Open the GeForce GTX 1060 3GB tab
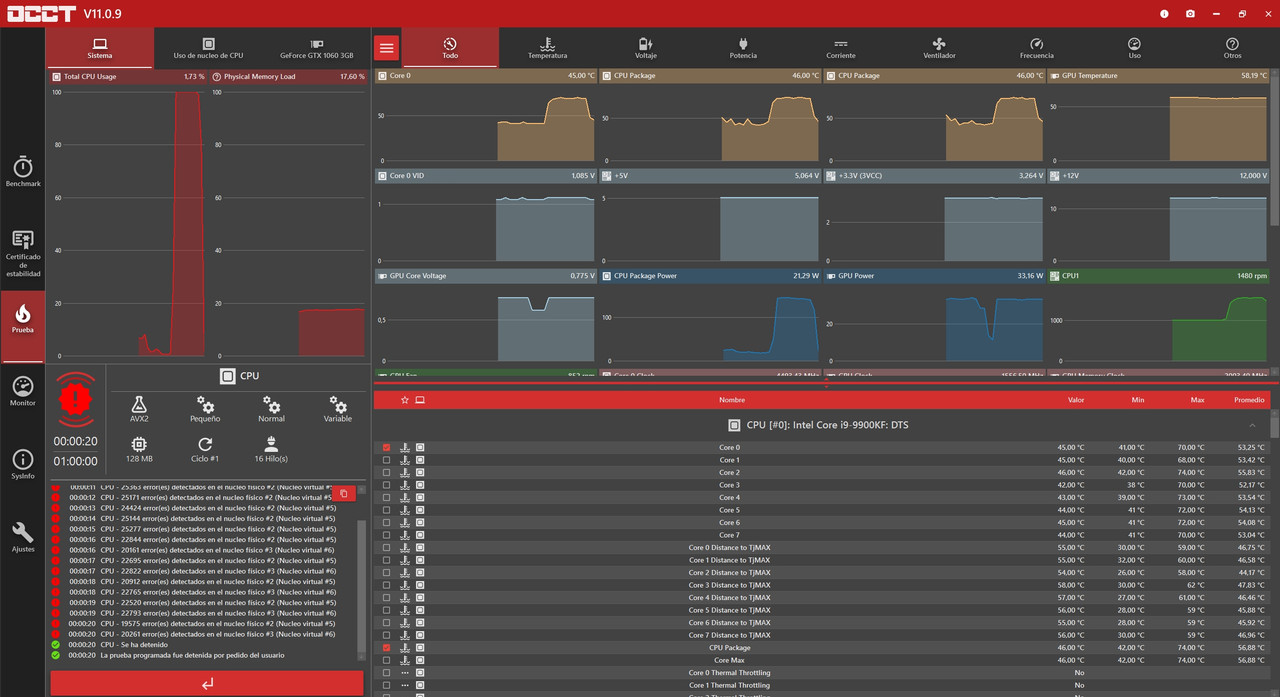1280x697 pixels. (316, 48)
